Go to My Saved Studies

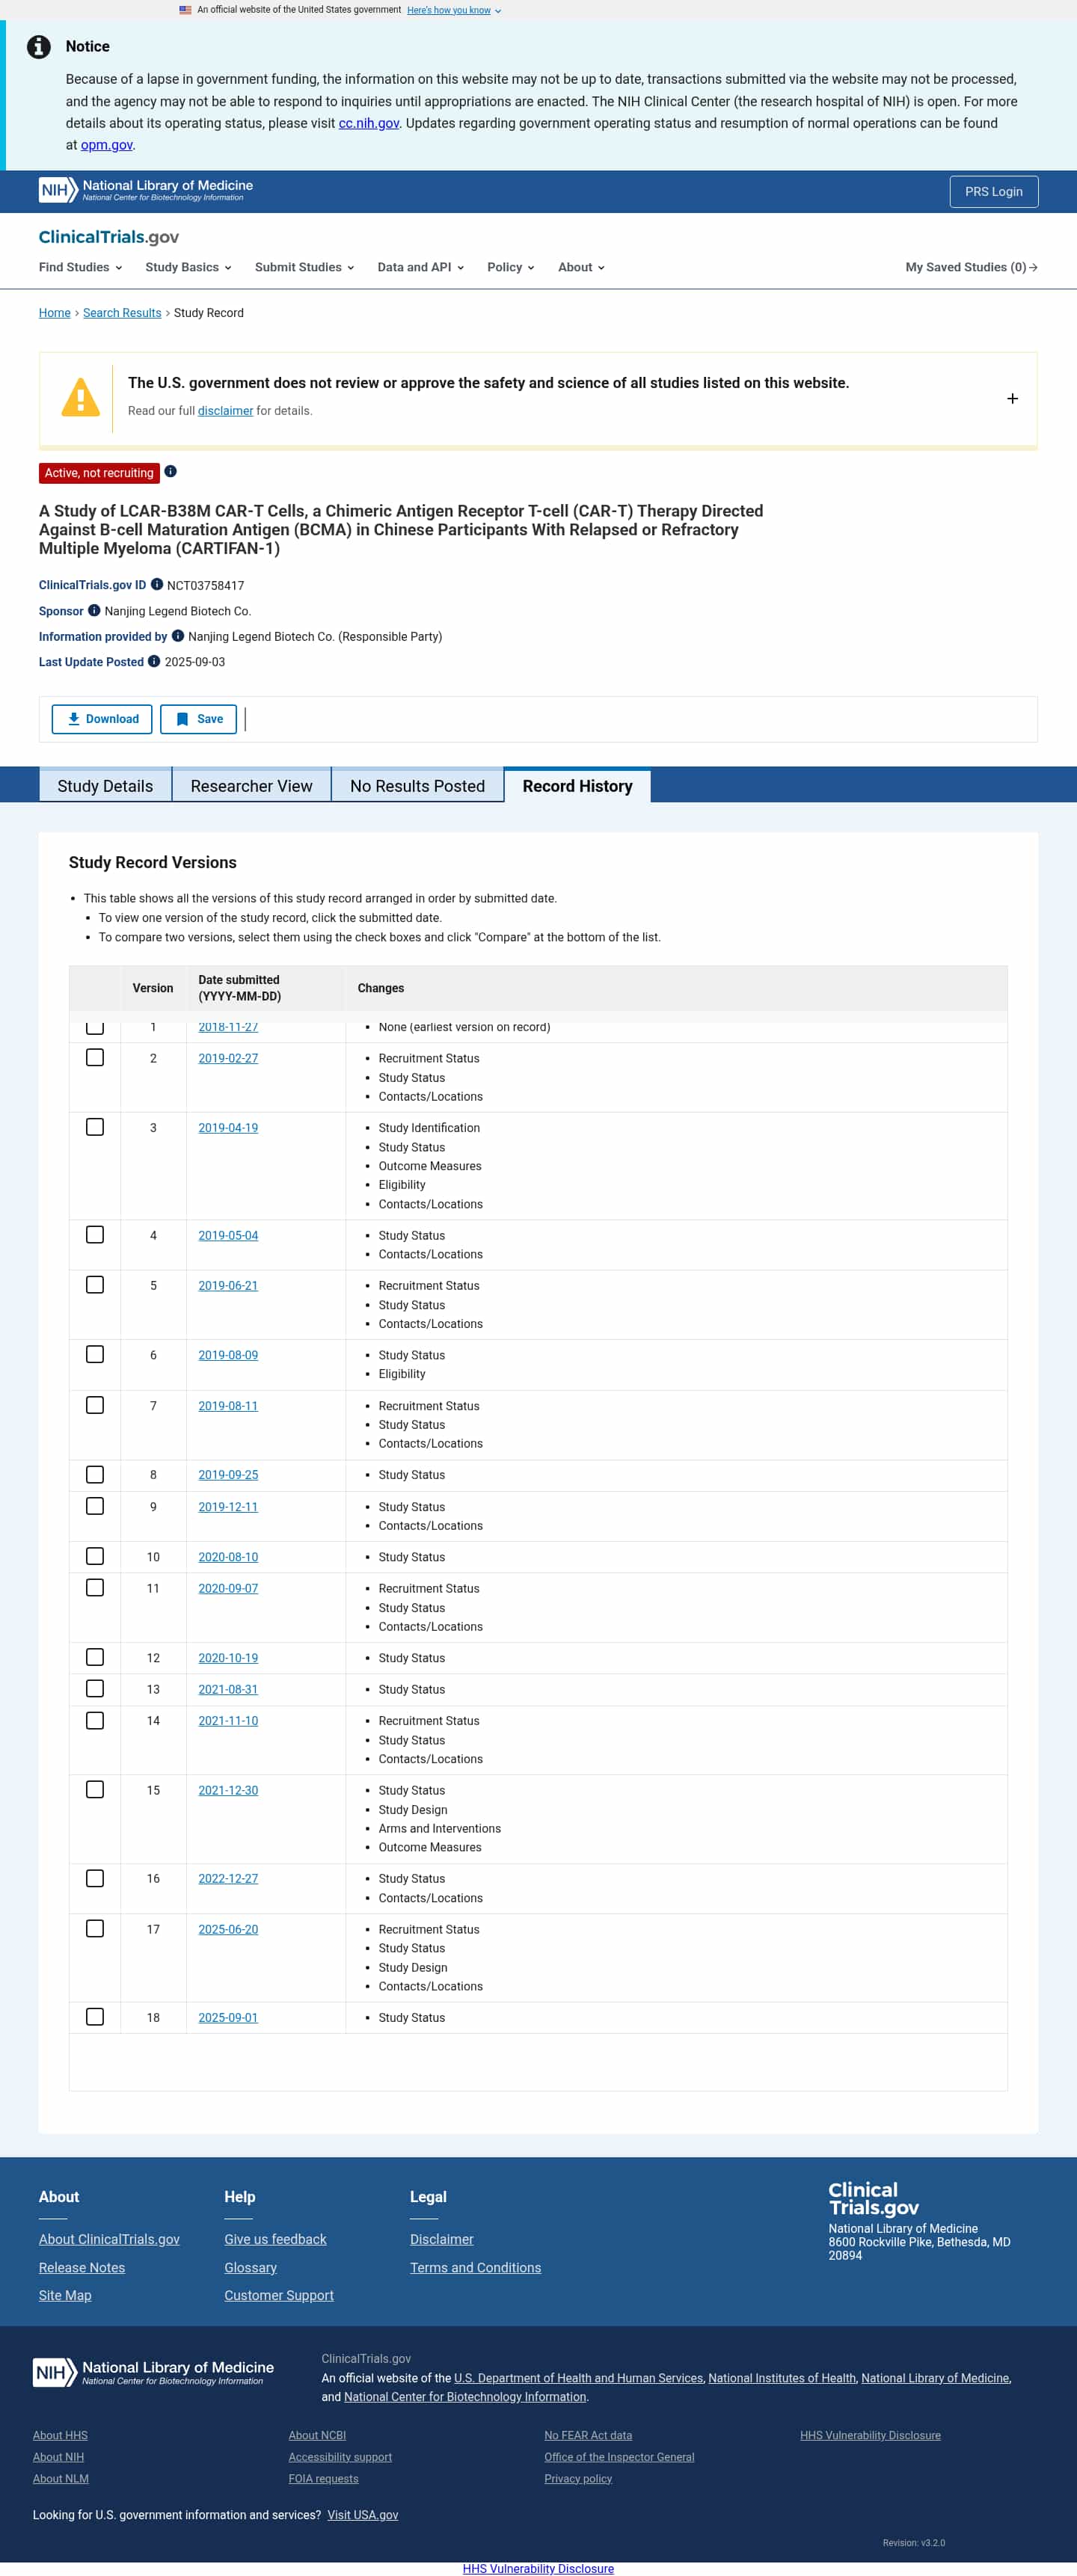[971, 267]
